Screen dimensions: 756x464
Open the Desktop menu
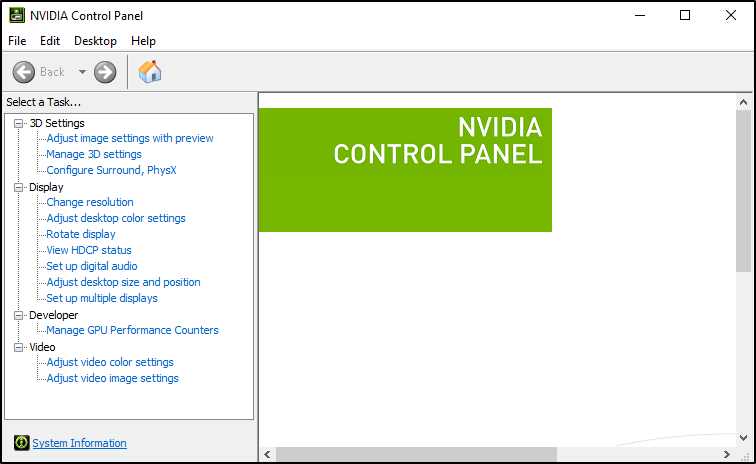point(95,41)
